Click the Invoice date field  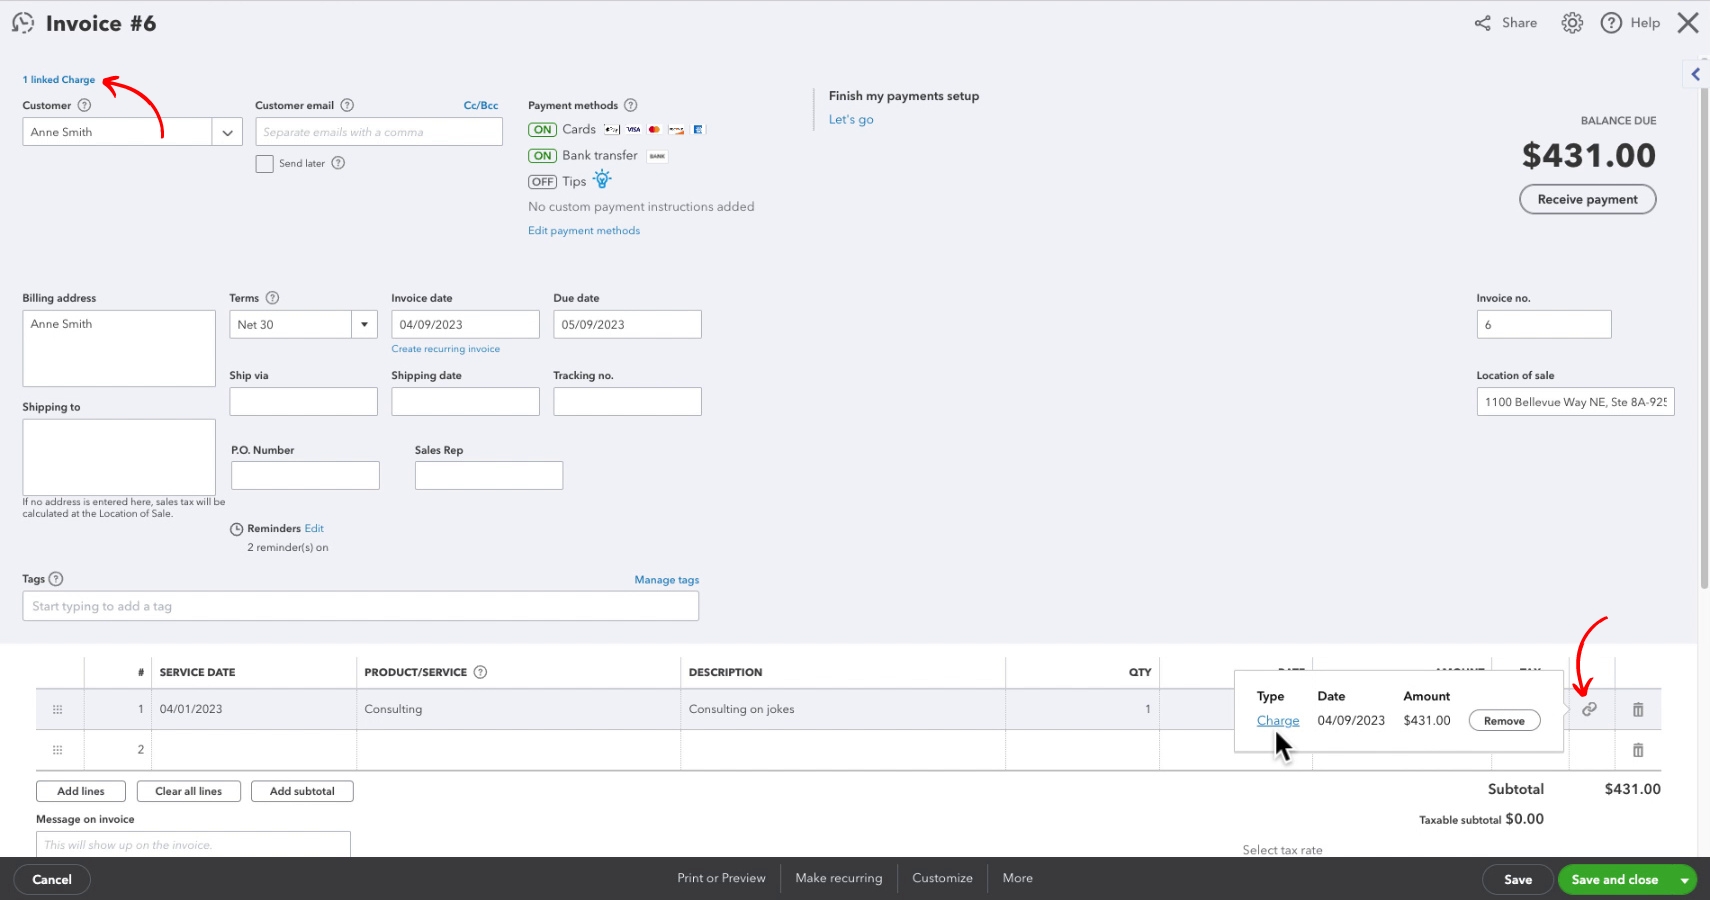tap(465, 324)
